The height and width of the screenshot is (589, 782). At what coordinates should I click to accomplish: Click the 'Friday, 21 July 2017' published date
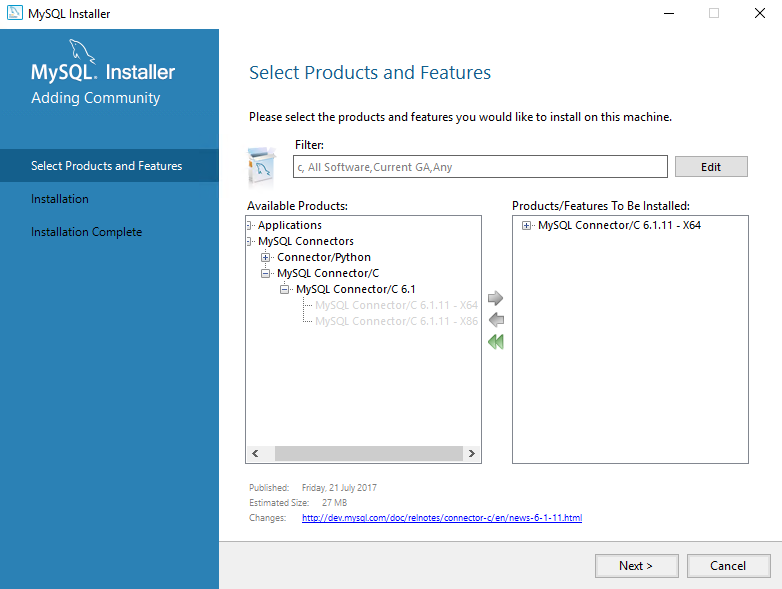[339, 488]
